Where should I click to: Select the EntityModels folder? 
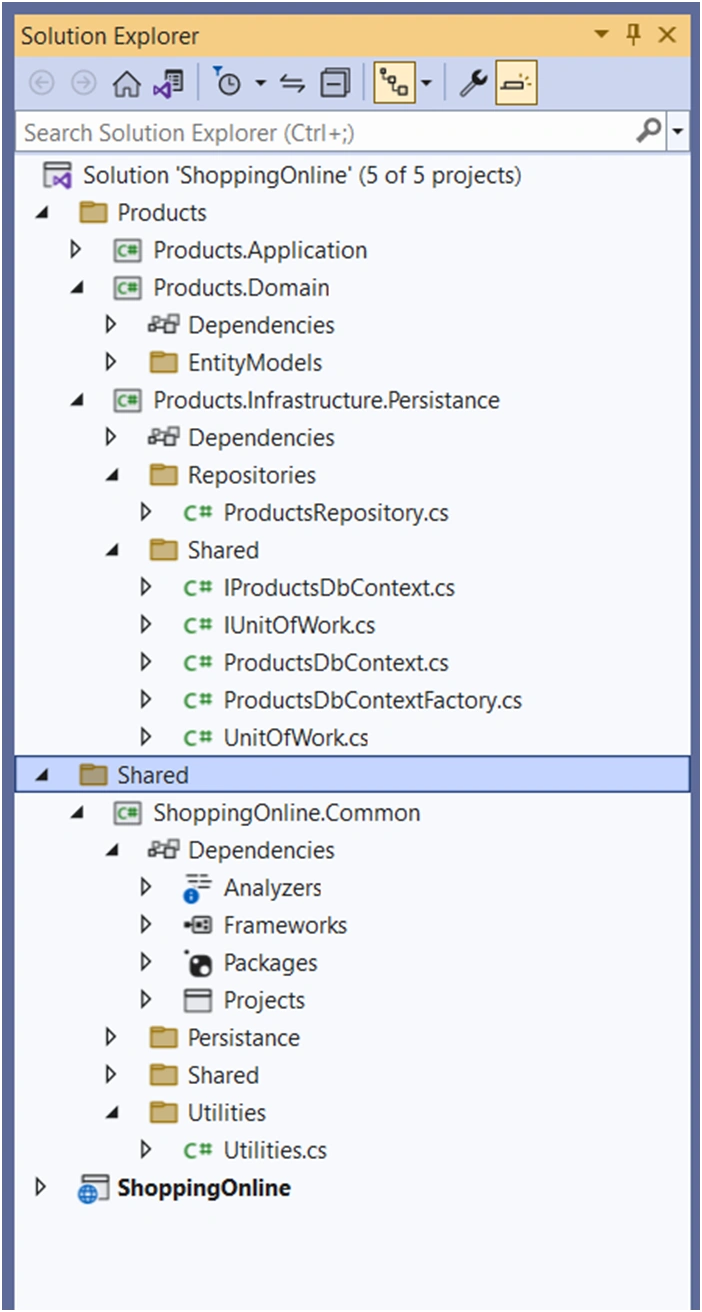255,363
